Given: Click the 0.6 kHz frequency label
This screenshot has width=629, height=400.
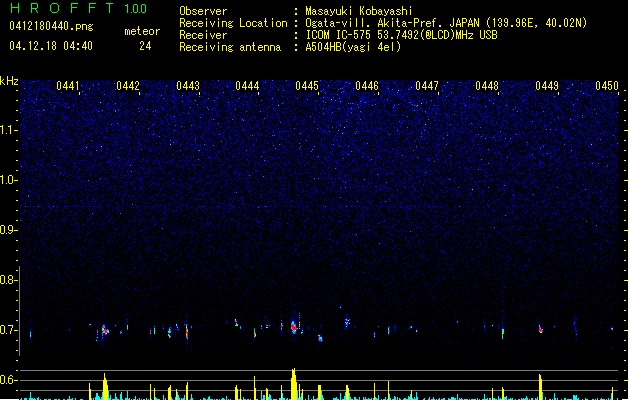Looking at the screenshot, I should tap(8, 380).
